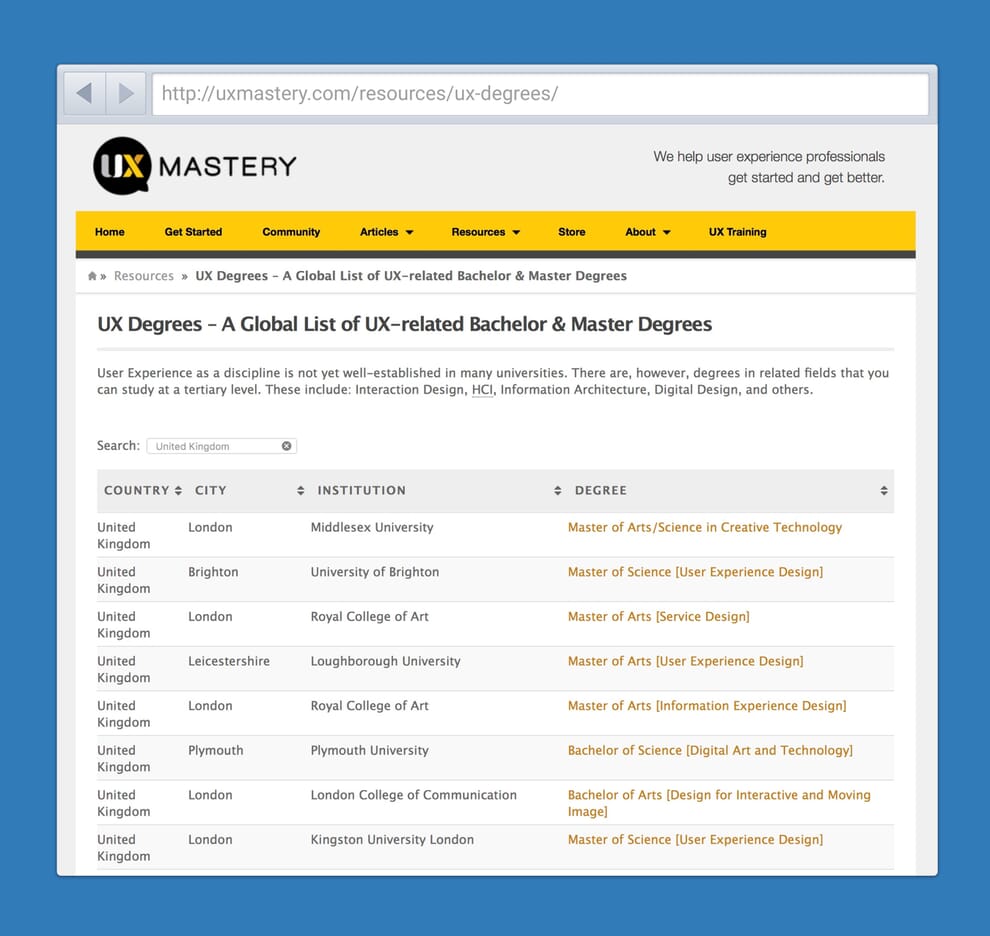
Task: Click the Plymouth city cell
Action: coord(215,750)
